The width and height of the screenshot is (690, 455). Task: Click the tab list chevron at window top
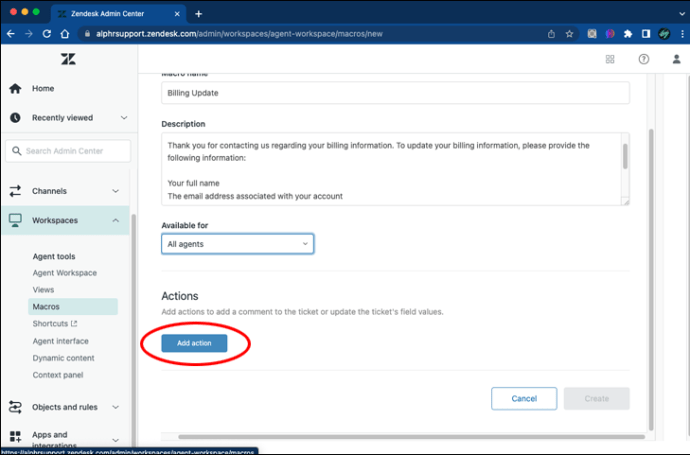click(x=682, y=14)
